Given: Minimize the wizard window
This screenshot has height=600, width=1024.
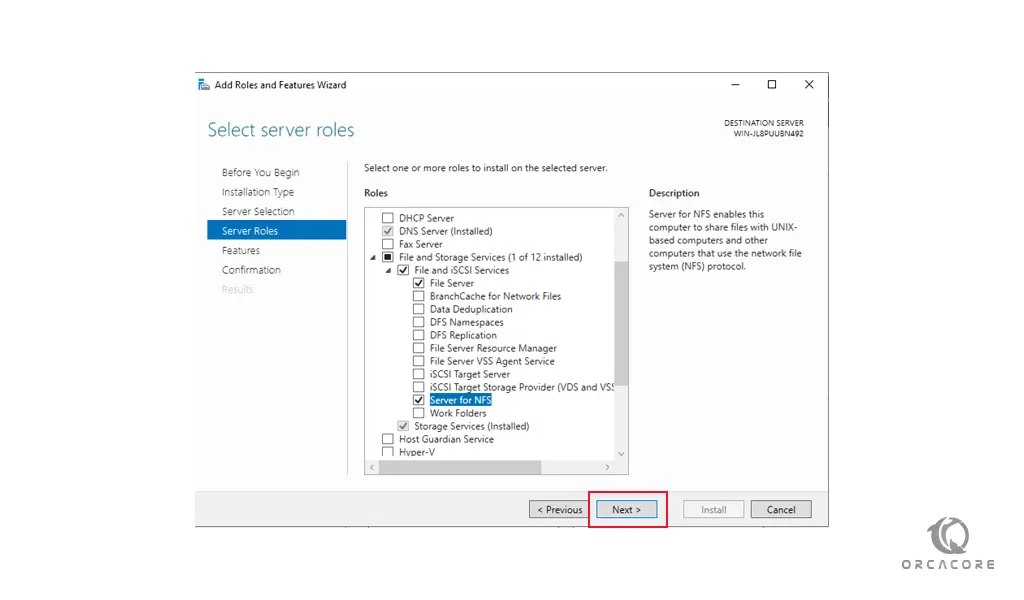Looking at the screenshot, I should coord(735,85).
